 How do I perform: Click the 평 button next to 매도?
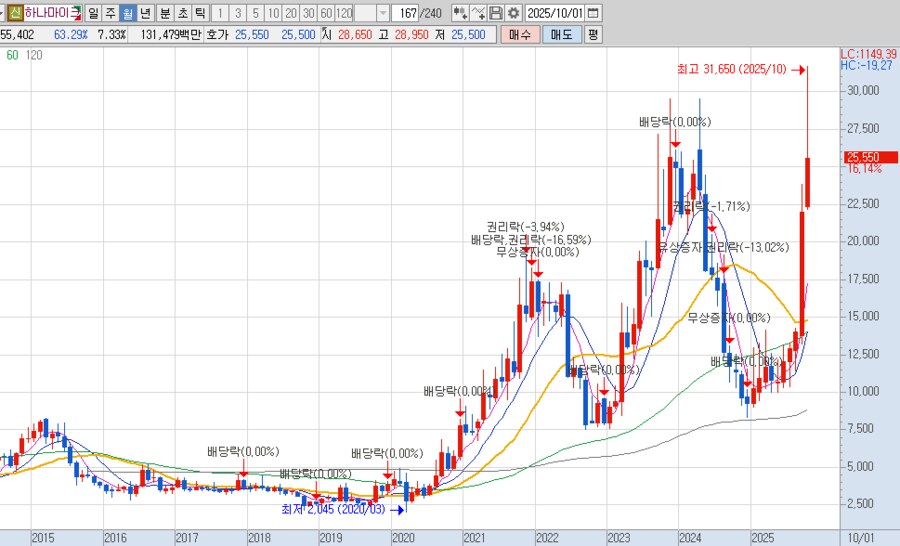tap(593, 34)
